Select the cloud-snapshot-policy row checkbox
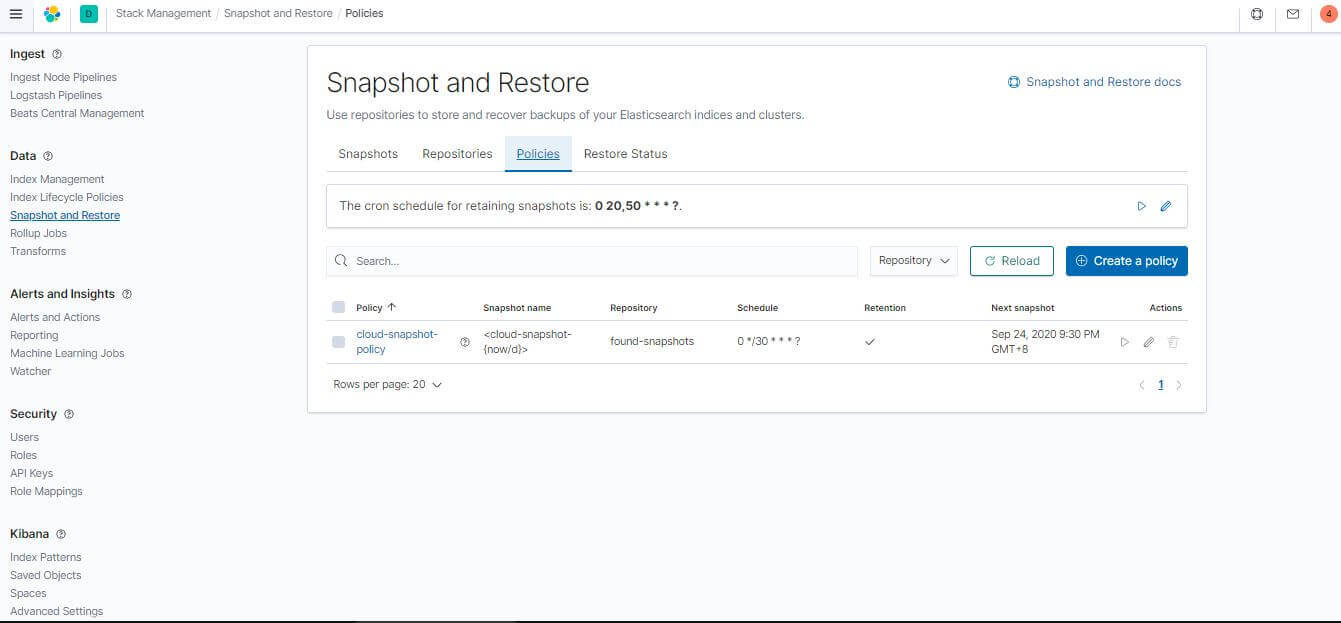 (338, 341)
